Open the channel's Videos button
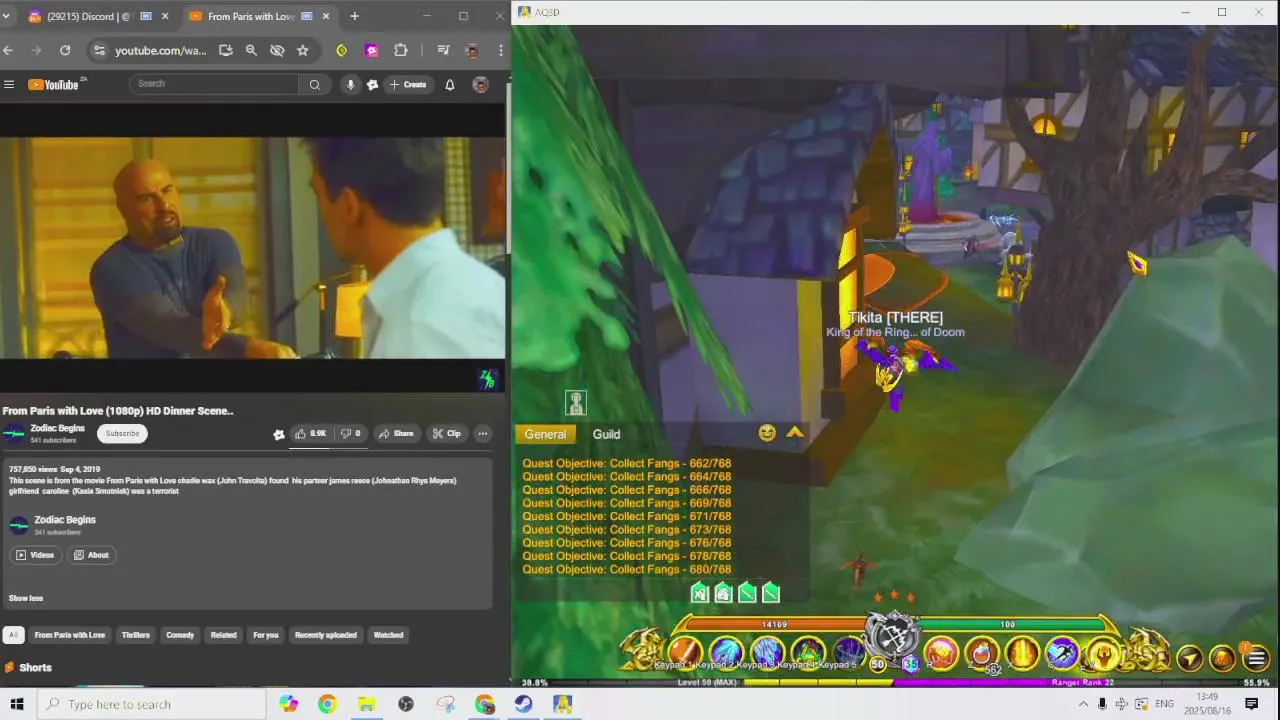This screenshot has width=1280, height=720. pos(35,555)
